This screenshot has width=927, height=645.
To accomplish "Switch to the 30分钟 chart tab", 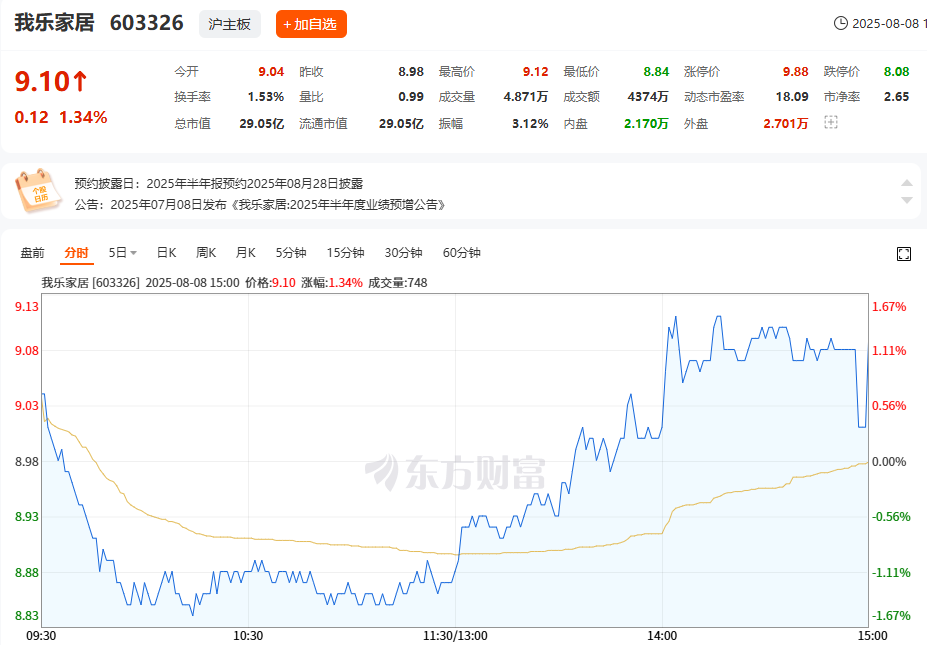I will click(403, 253).
